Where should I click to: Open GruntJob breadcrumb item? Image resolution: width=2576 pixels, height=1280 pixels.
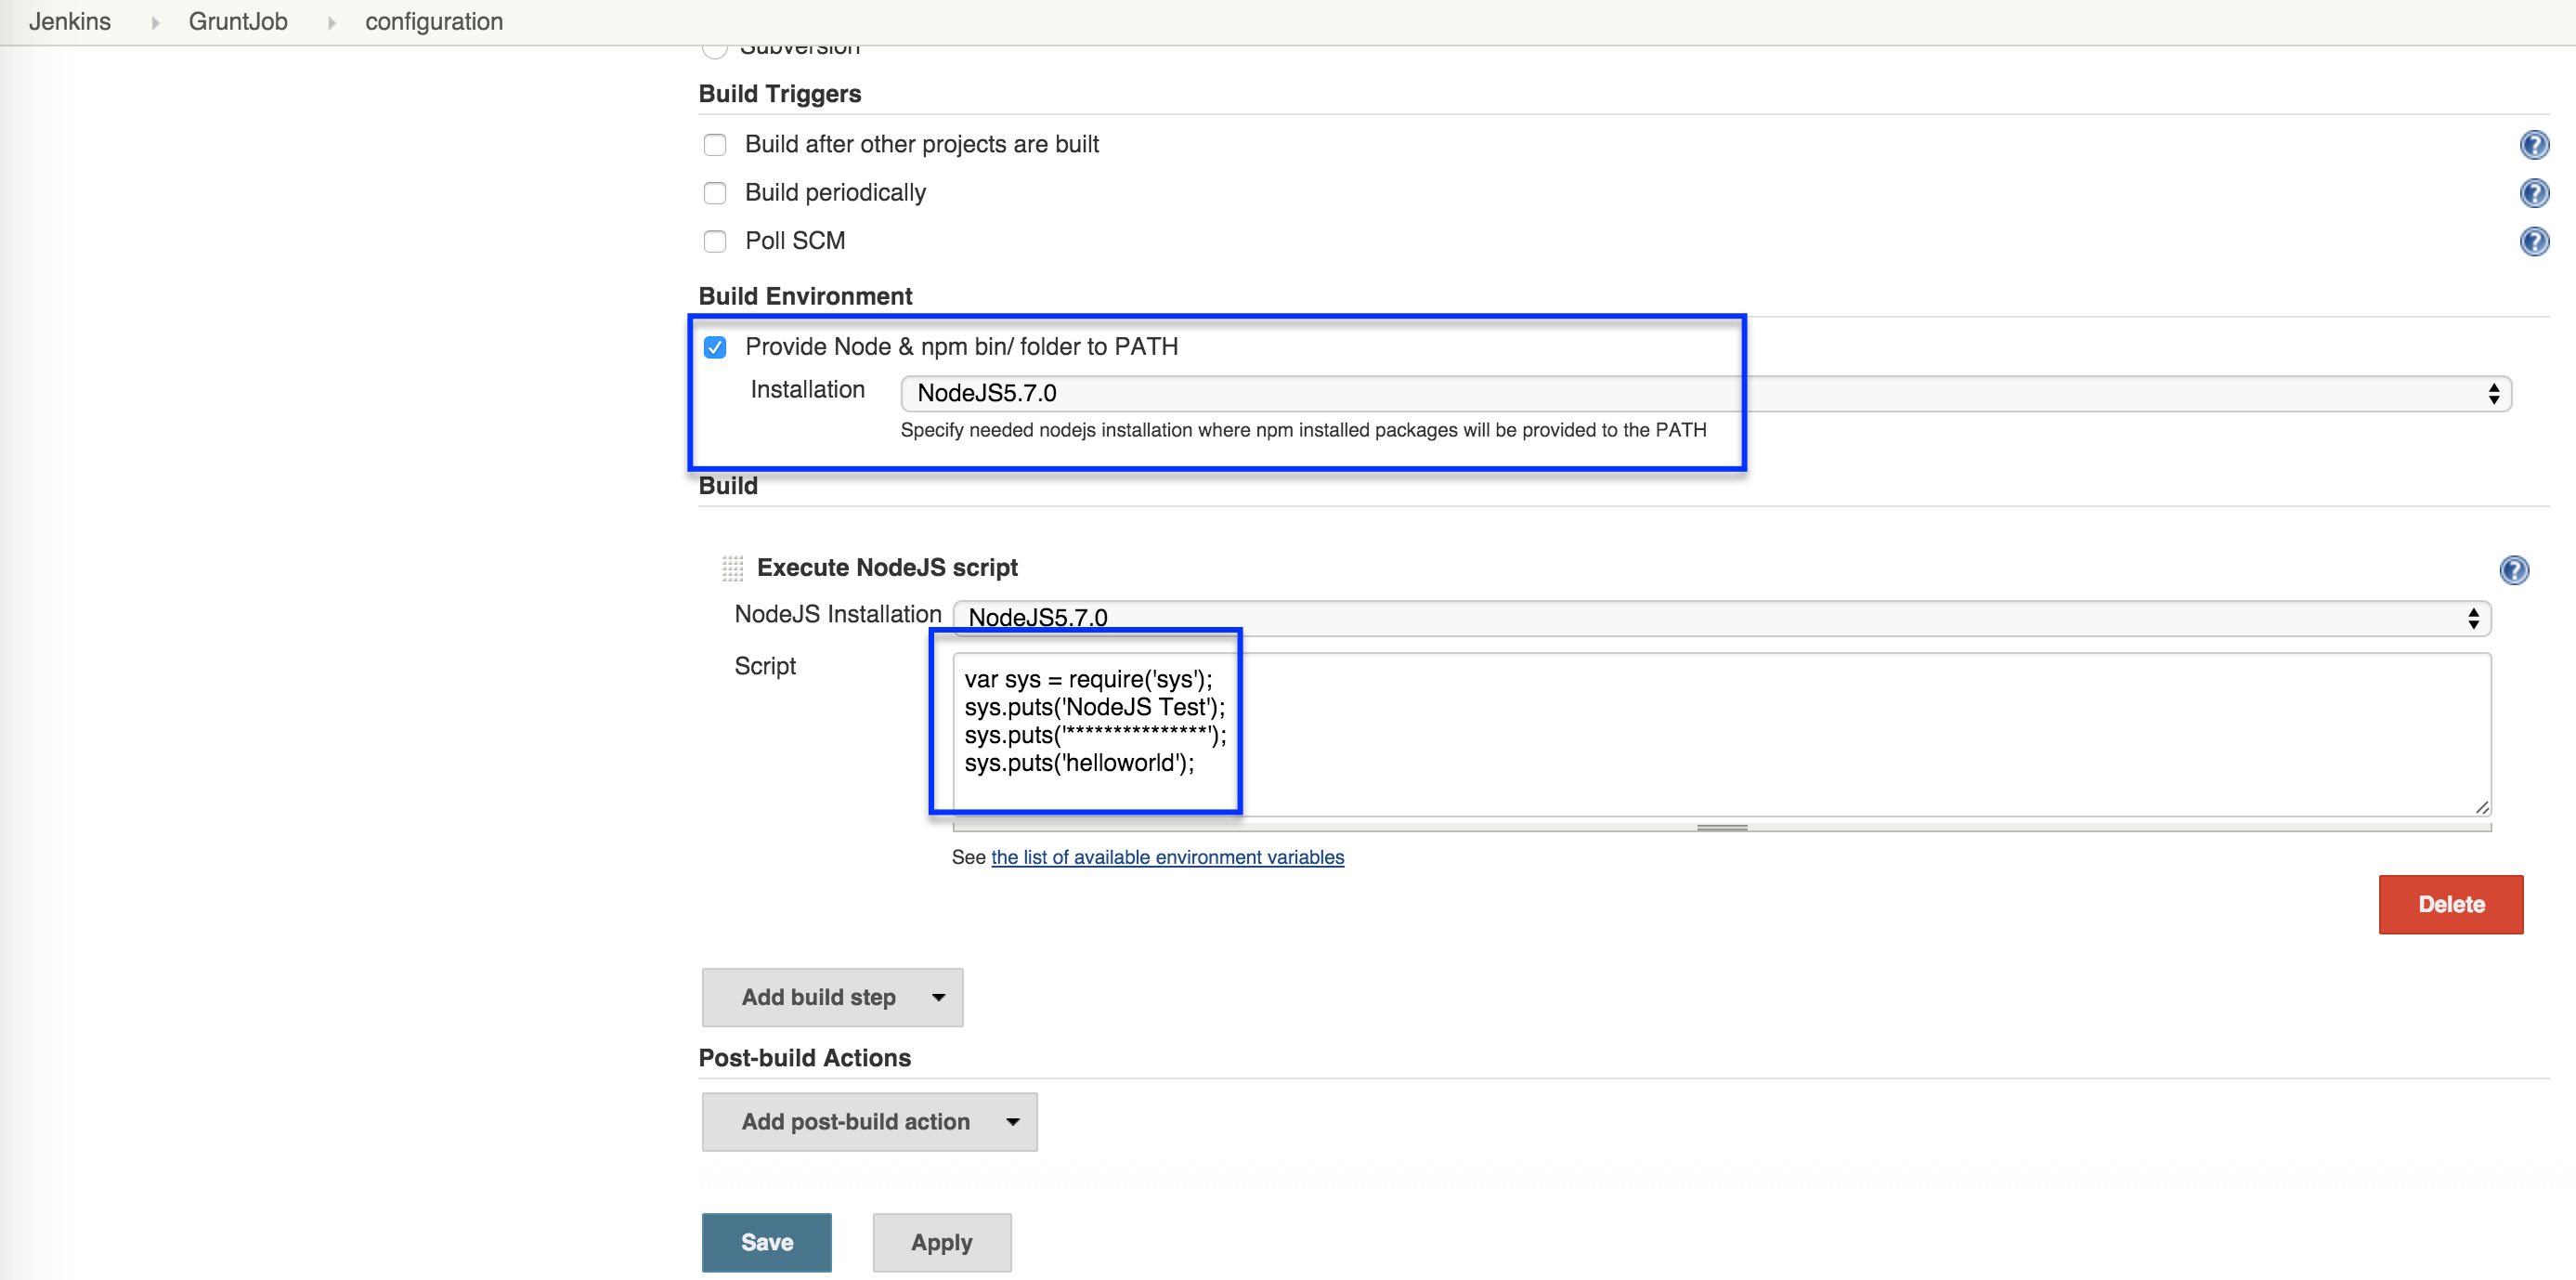coord(238,22)
